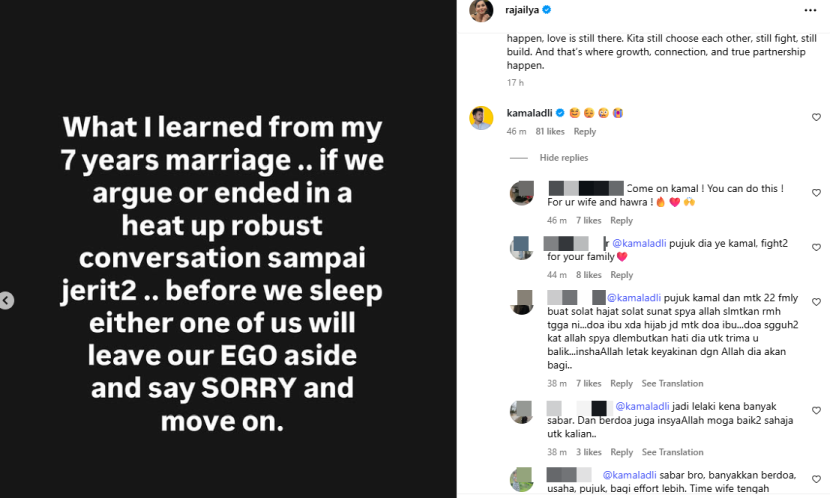Collapse replies with Hide replies
Screen dimensions: 830x498
point(563,158)
